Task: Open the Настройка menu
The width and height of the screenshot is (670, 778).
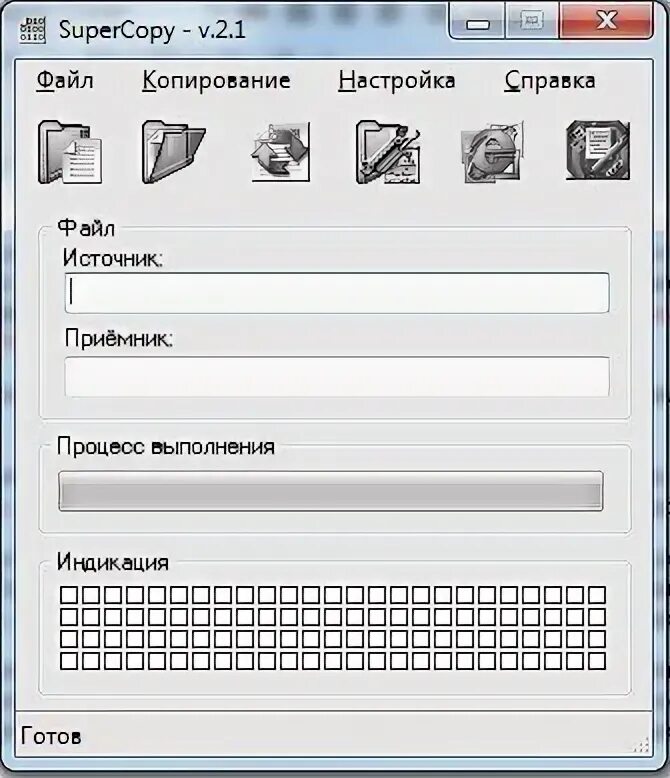Action: coord(397,81)
